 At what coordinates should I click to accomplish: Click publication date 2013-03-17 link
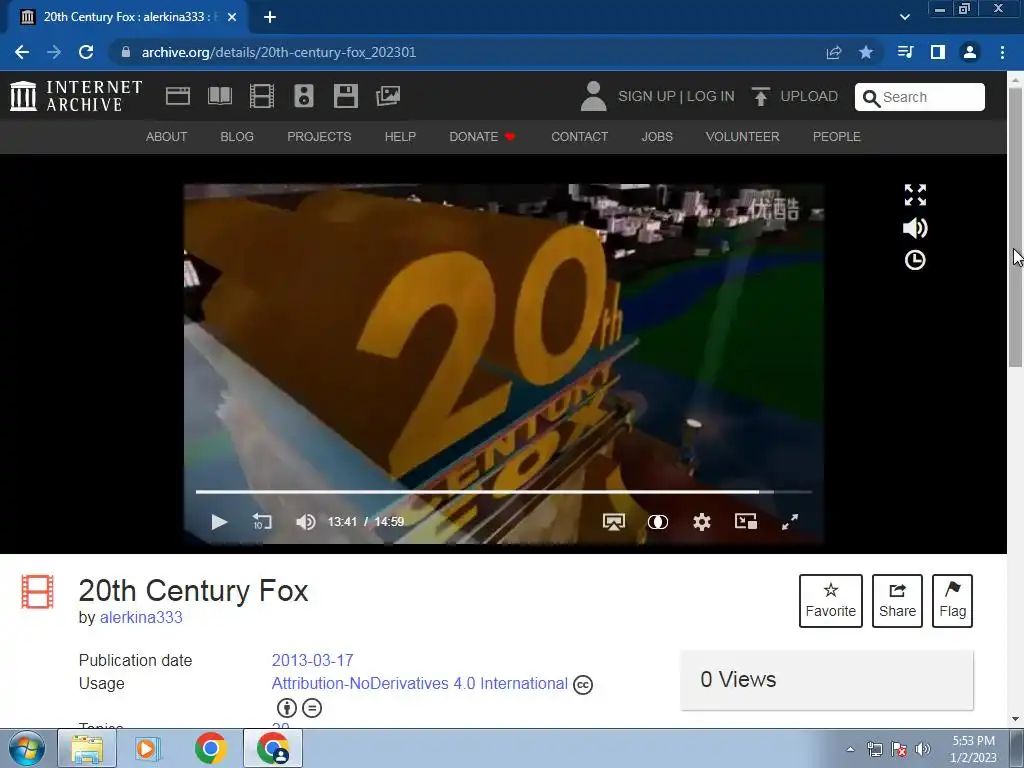tap(312, 660)
